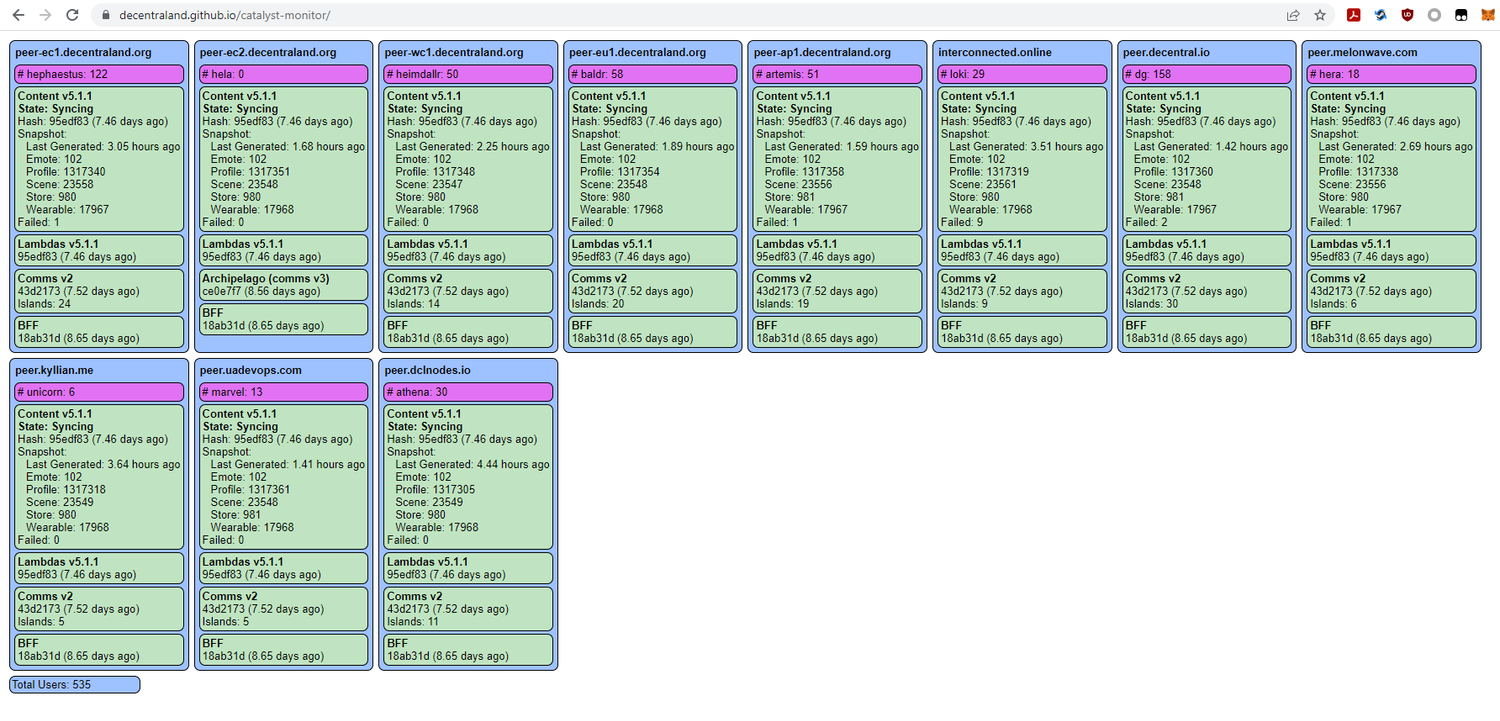Click 'Last Generated: 4.44 hours ago' in dclnodes card

472,464
